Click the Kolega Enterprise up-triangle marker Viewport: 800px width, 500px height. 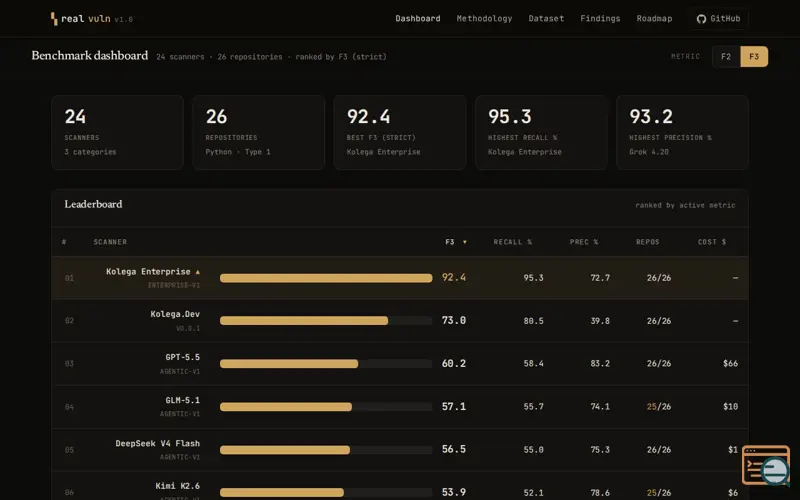tap(197, 272)
